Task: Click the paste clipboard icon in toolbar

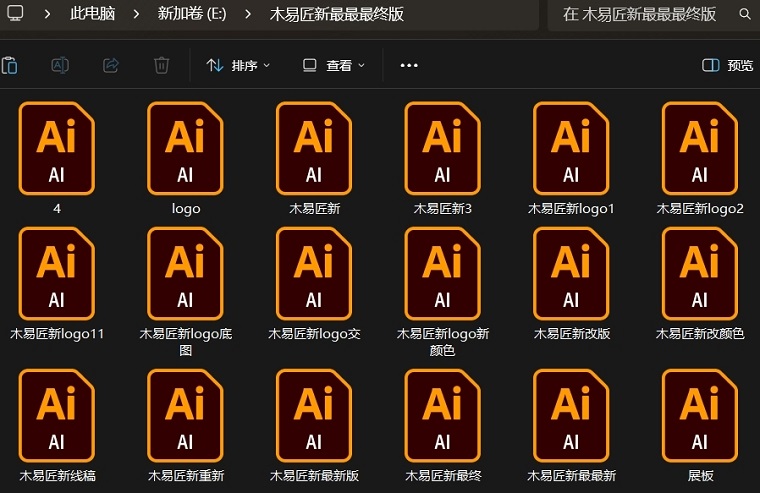Action: click(9, 65)
